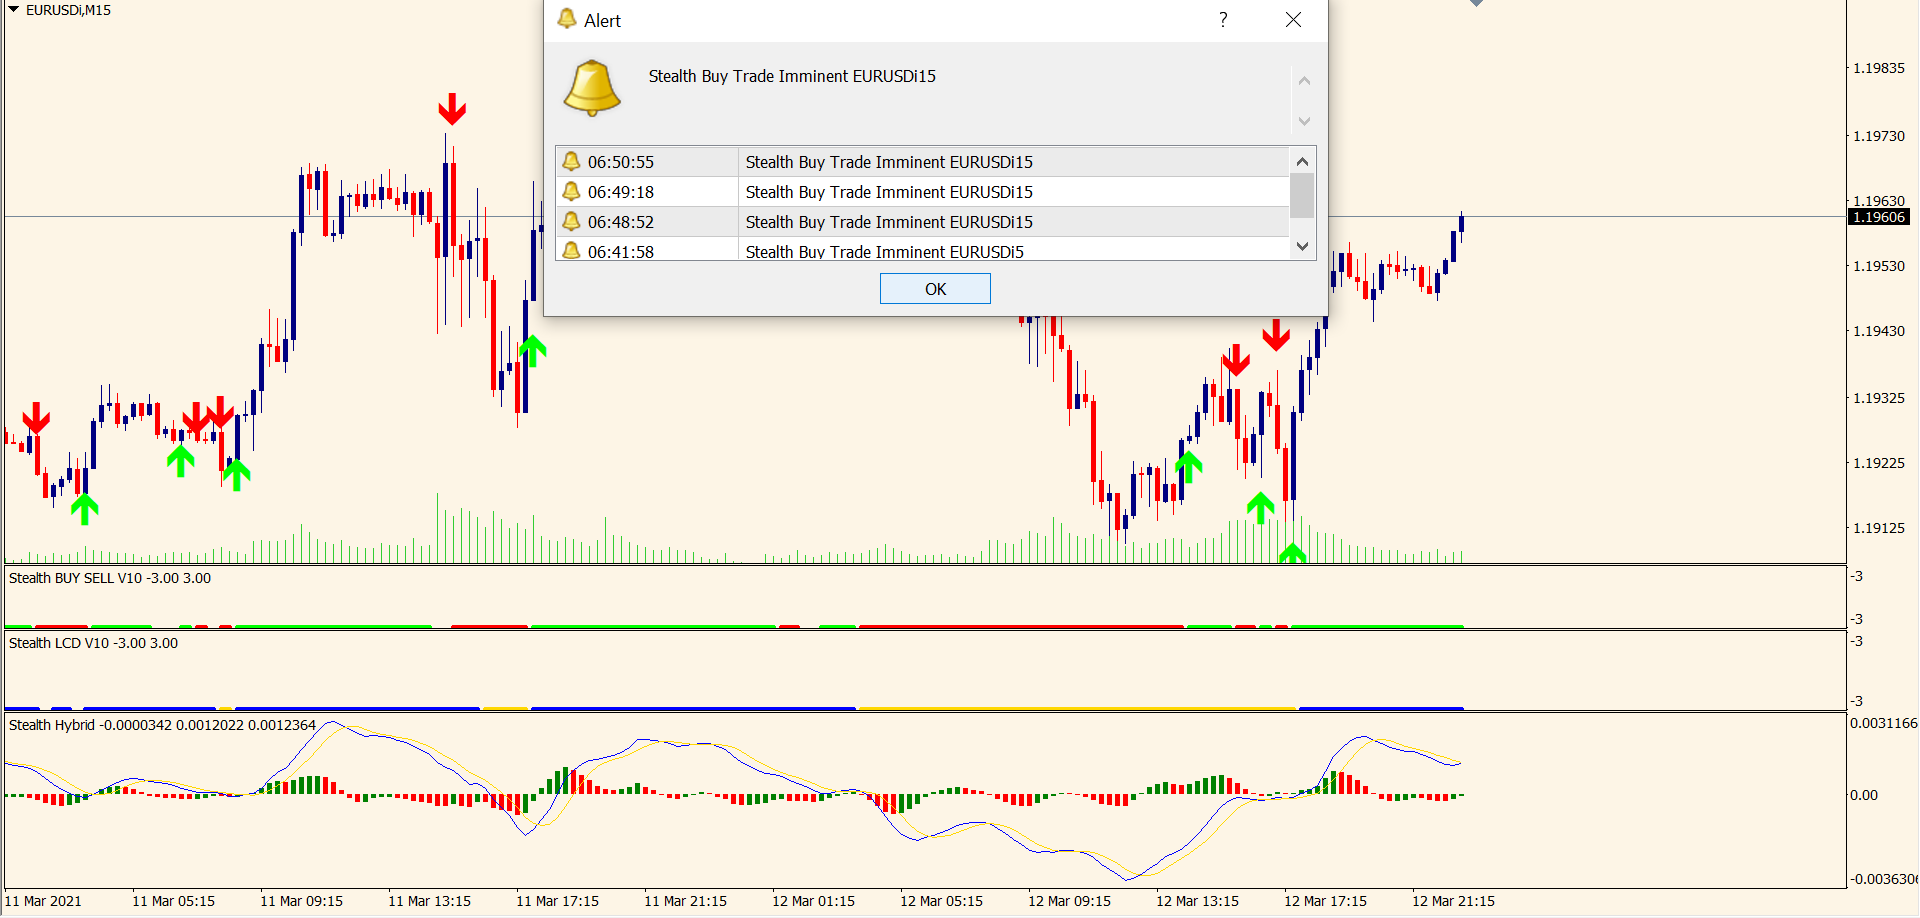Click the alert list scroll down arrow
The image size is (1920, 918).
[x=1302, y=246]
